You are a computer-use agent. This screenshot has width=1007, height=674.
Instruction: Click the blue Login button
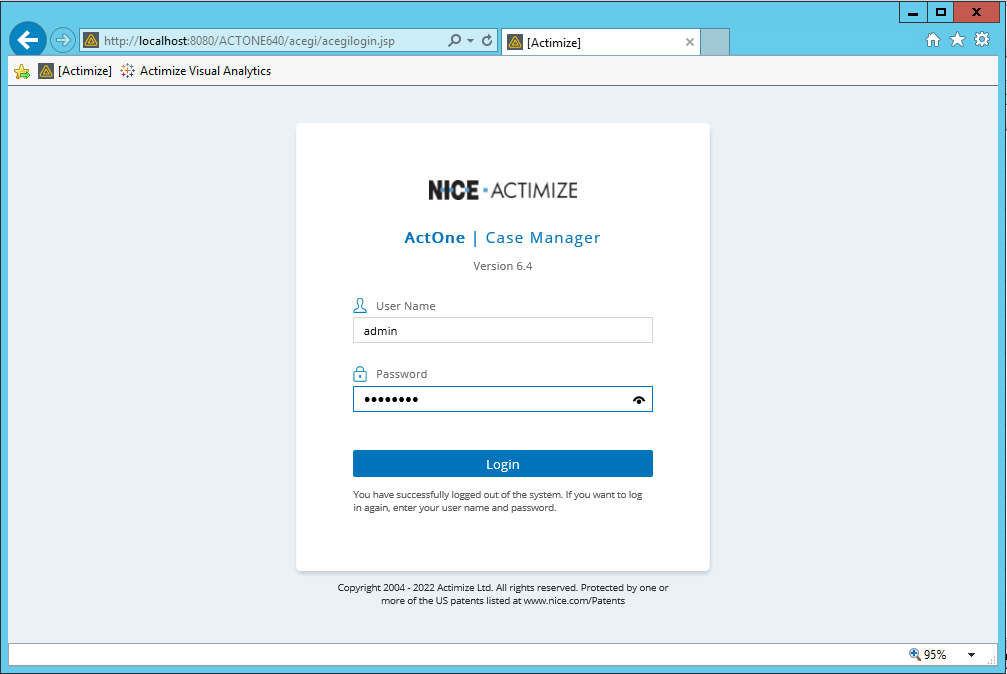(503, 464)
